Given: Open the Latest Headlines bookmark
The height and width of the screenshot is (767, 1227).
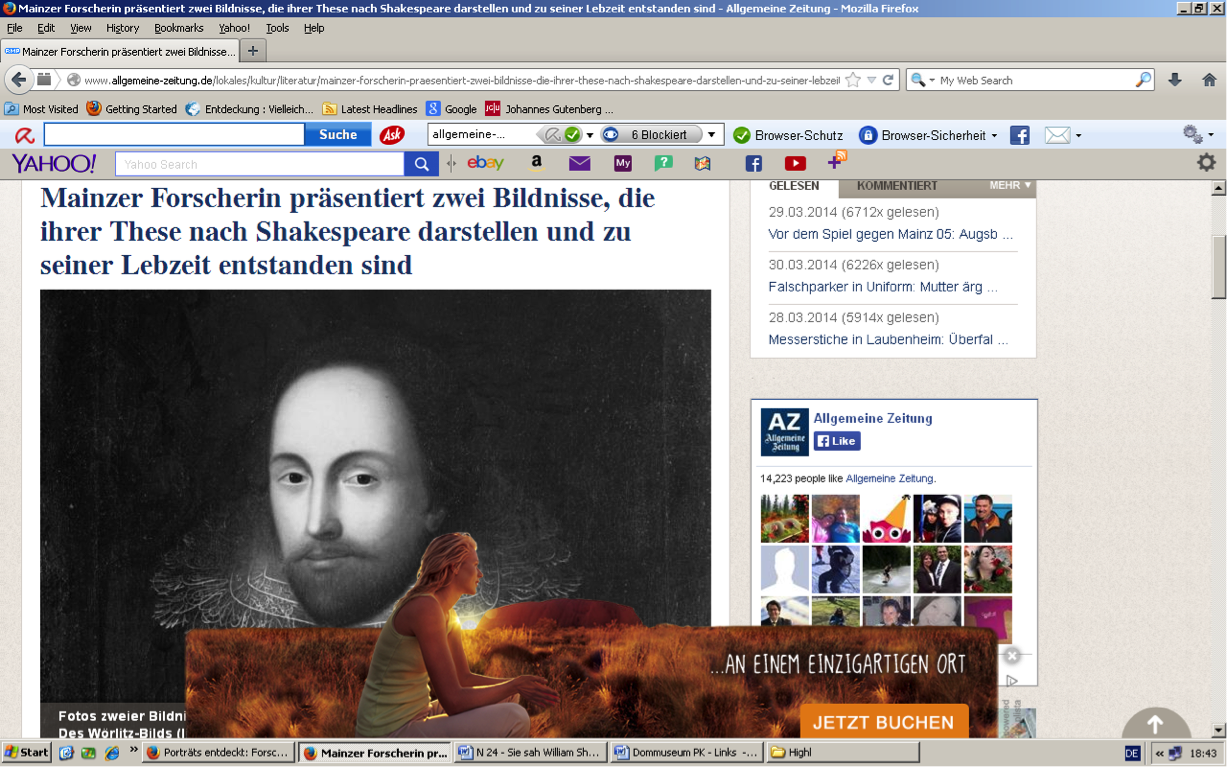Looking at the screenshot, I should pos(370,109).
